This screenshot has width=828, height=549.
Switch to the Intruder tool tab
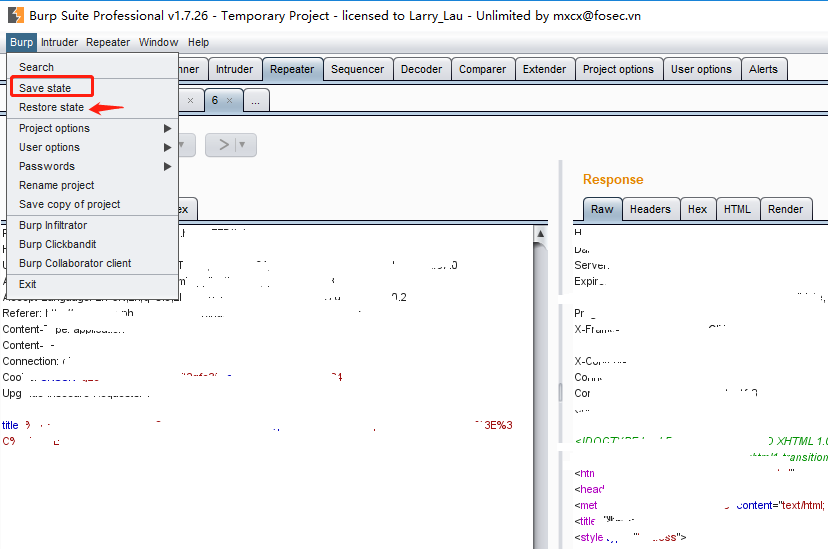(x=234, y=69)
